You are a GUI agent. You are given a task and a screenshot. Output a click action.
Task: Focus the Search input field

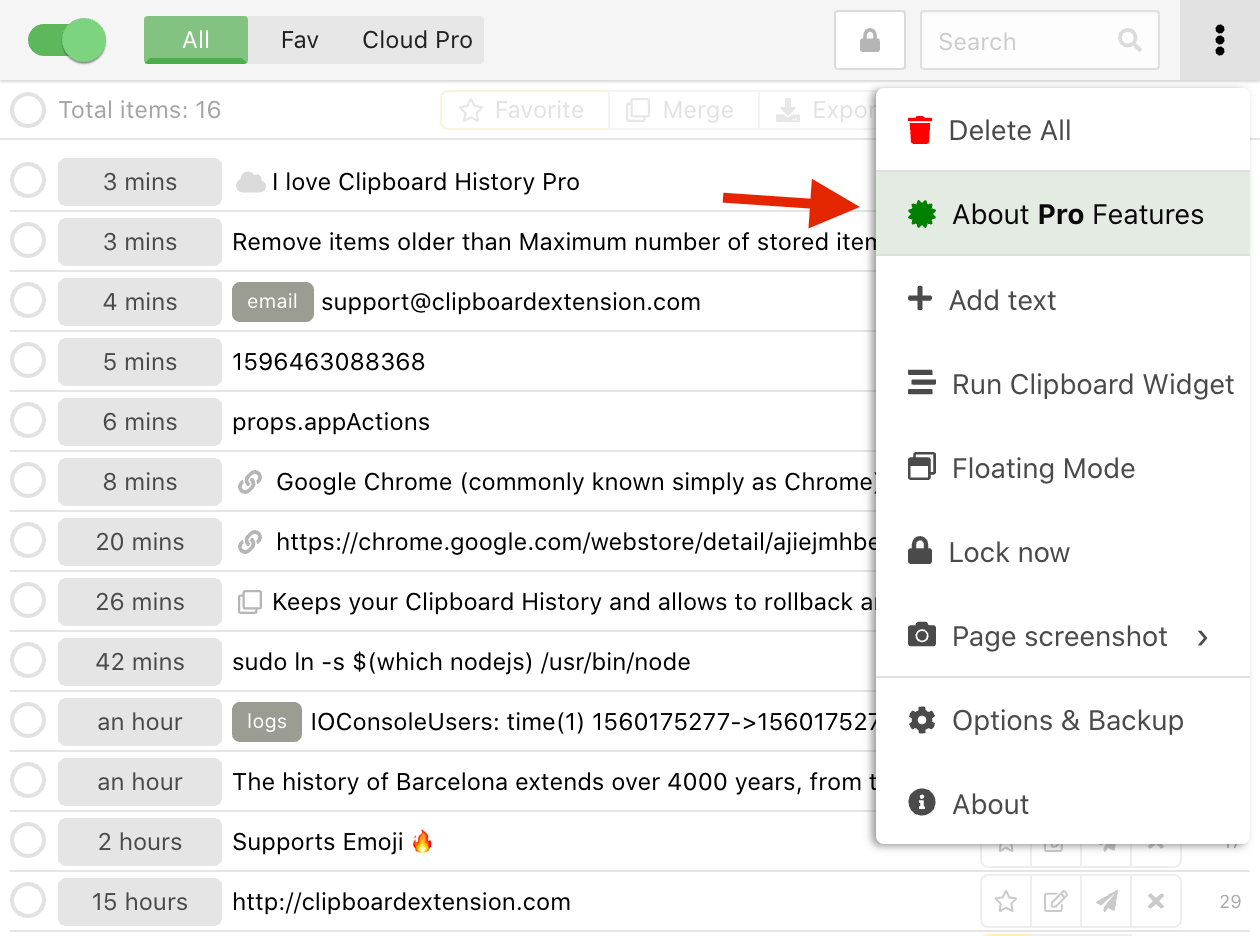coord(1039,41)
